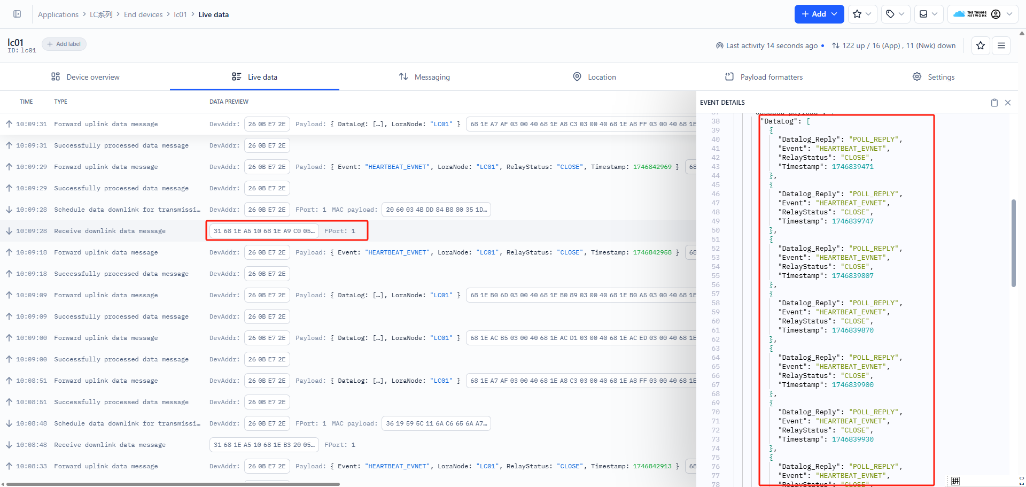Select the 10:09:31 Forward uplink data message row

[x=347, y=124]
